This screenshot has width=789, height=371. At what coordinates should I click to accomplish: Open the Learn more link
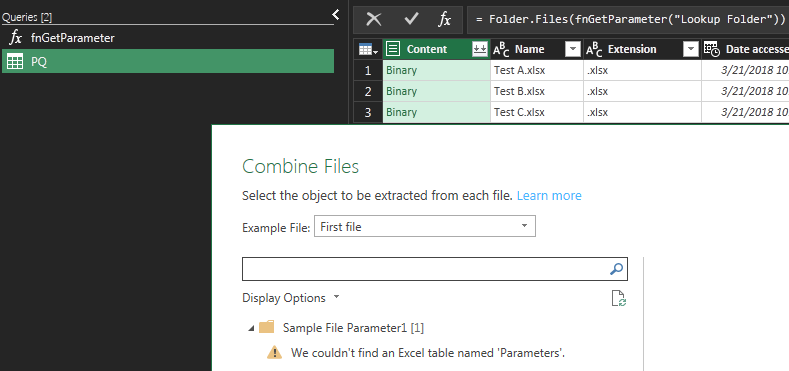tap(549, 196)
